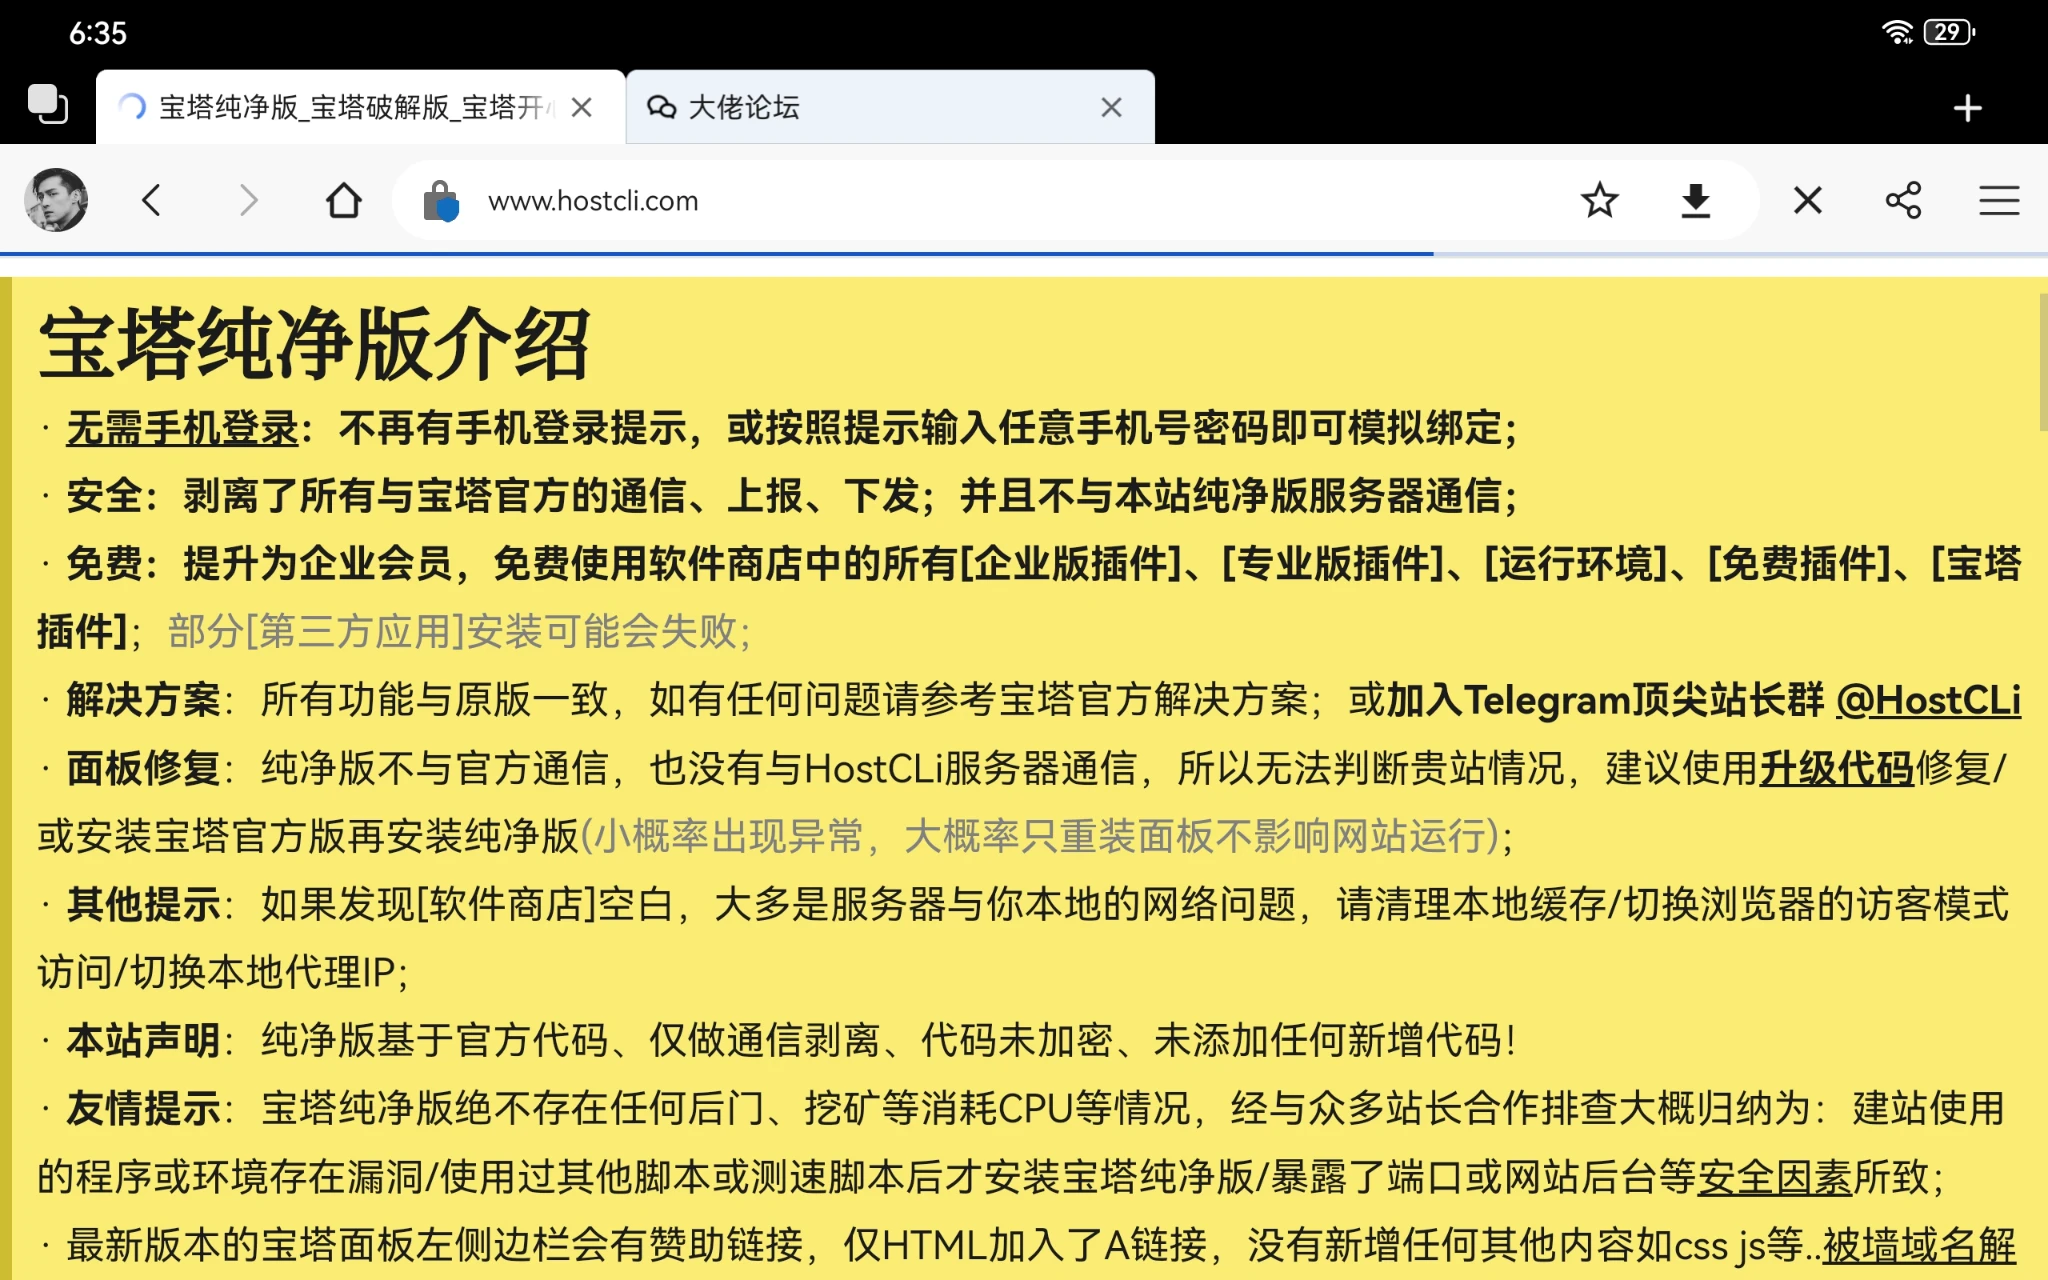Open downloads icon in address bar
2048x1280 pixels.
1695,200
